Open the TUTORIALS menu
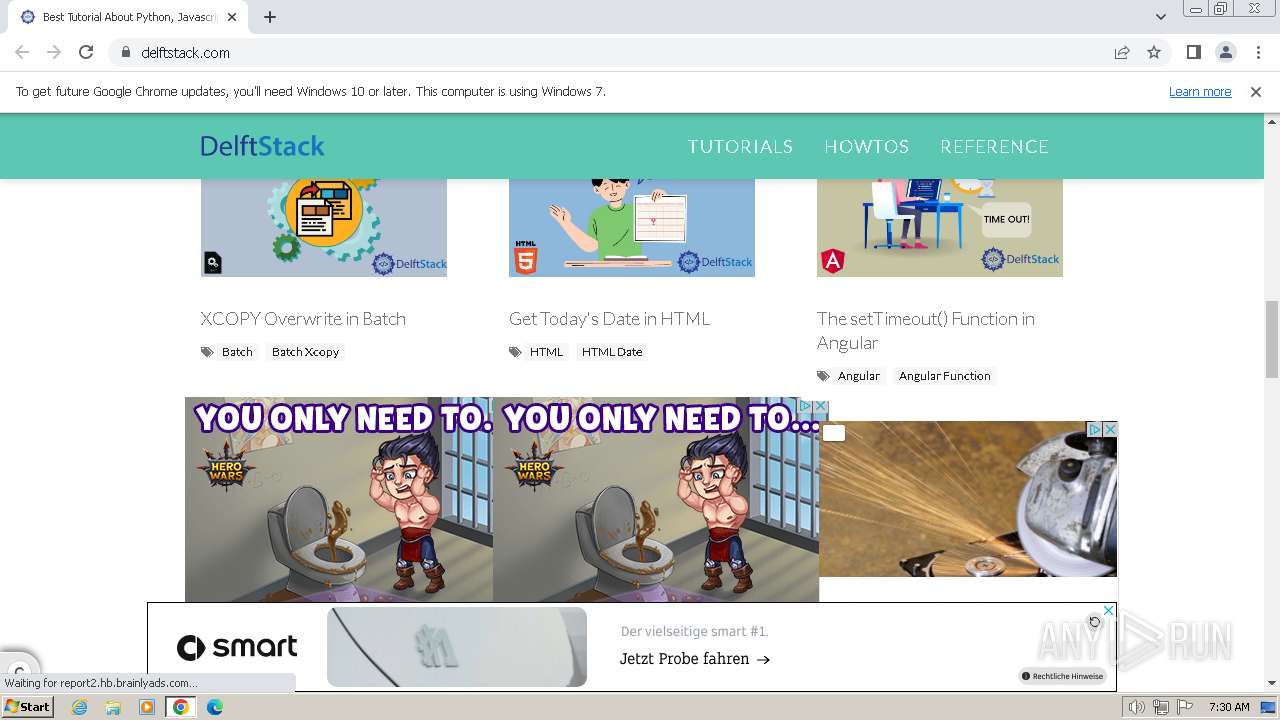The image size is (1280, 720). point(740,146)
